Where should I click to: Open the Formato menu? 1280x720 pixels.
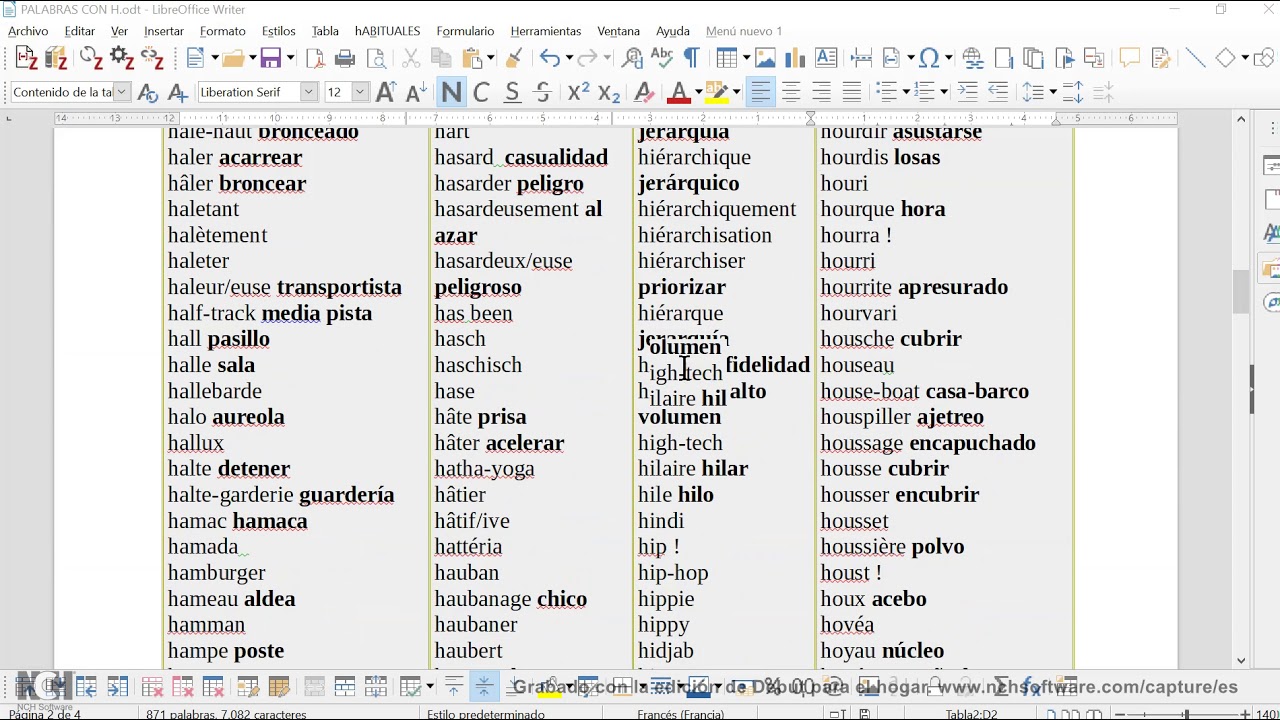pos(222,31)
